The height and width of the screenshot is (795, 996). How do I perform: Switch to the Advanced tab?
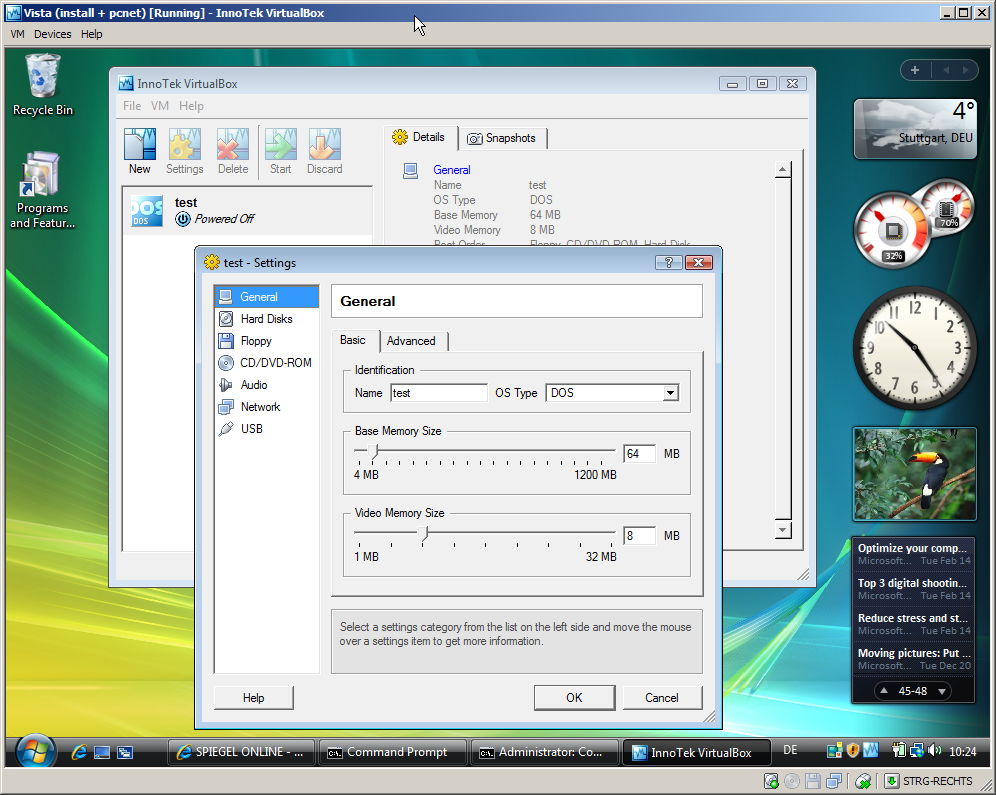[x=411, y=341]
